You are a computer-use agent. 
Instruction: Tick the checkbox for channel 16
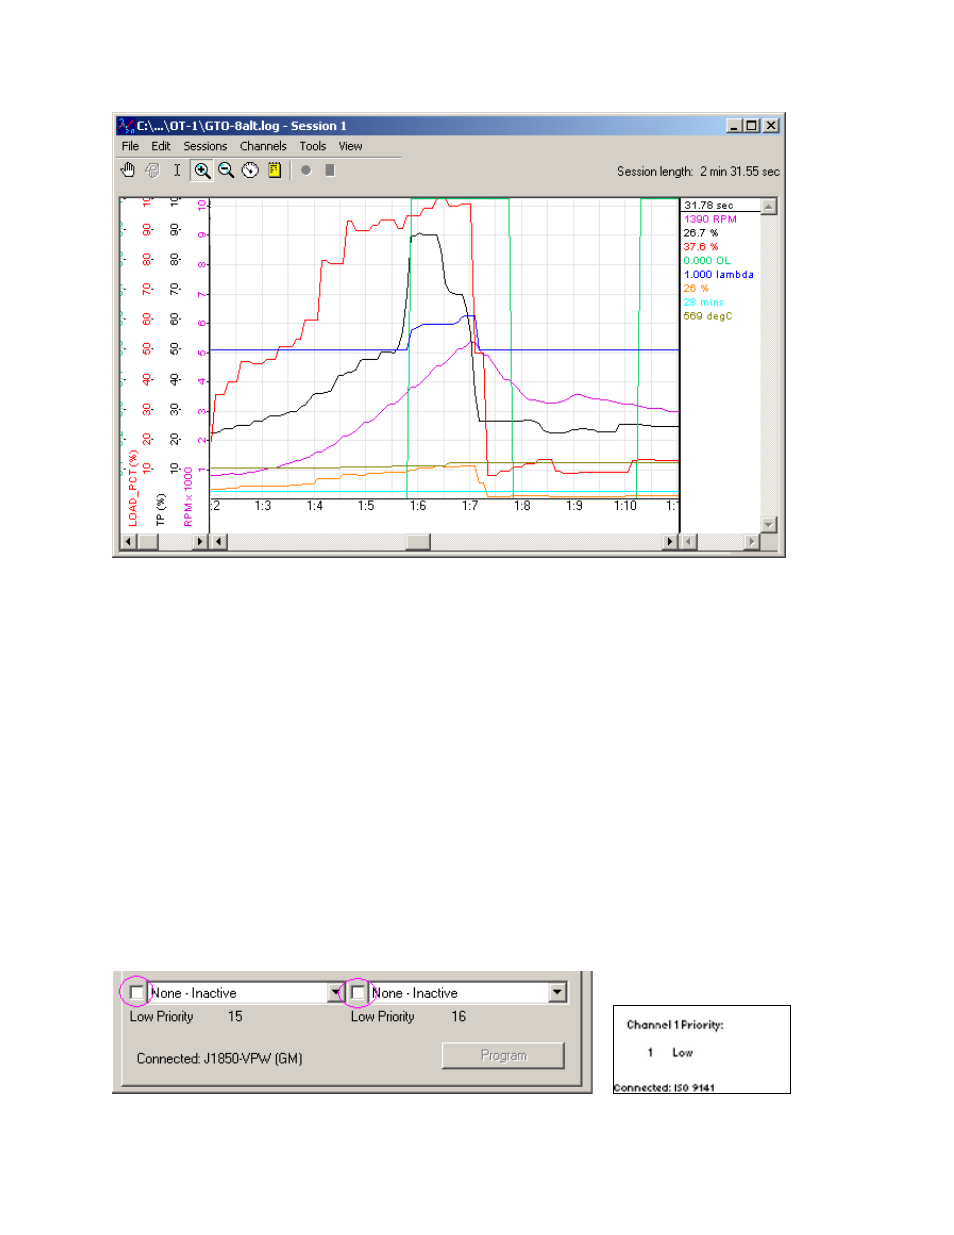[358, 993]
